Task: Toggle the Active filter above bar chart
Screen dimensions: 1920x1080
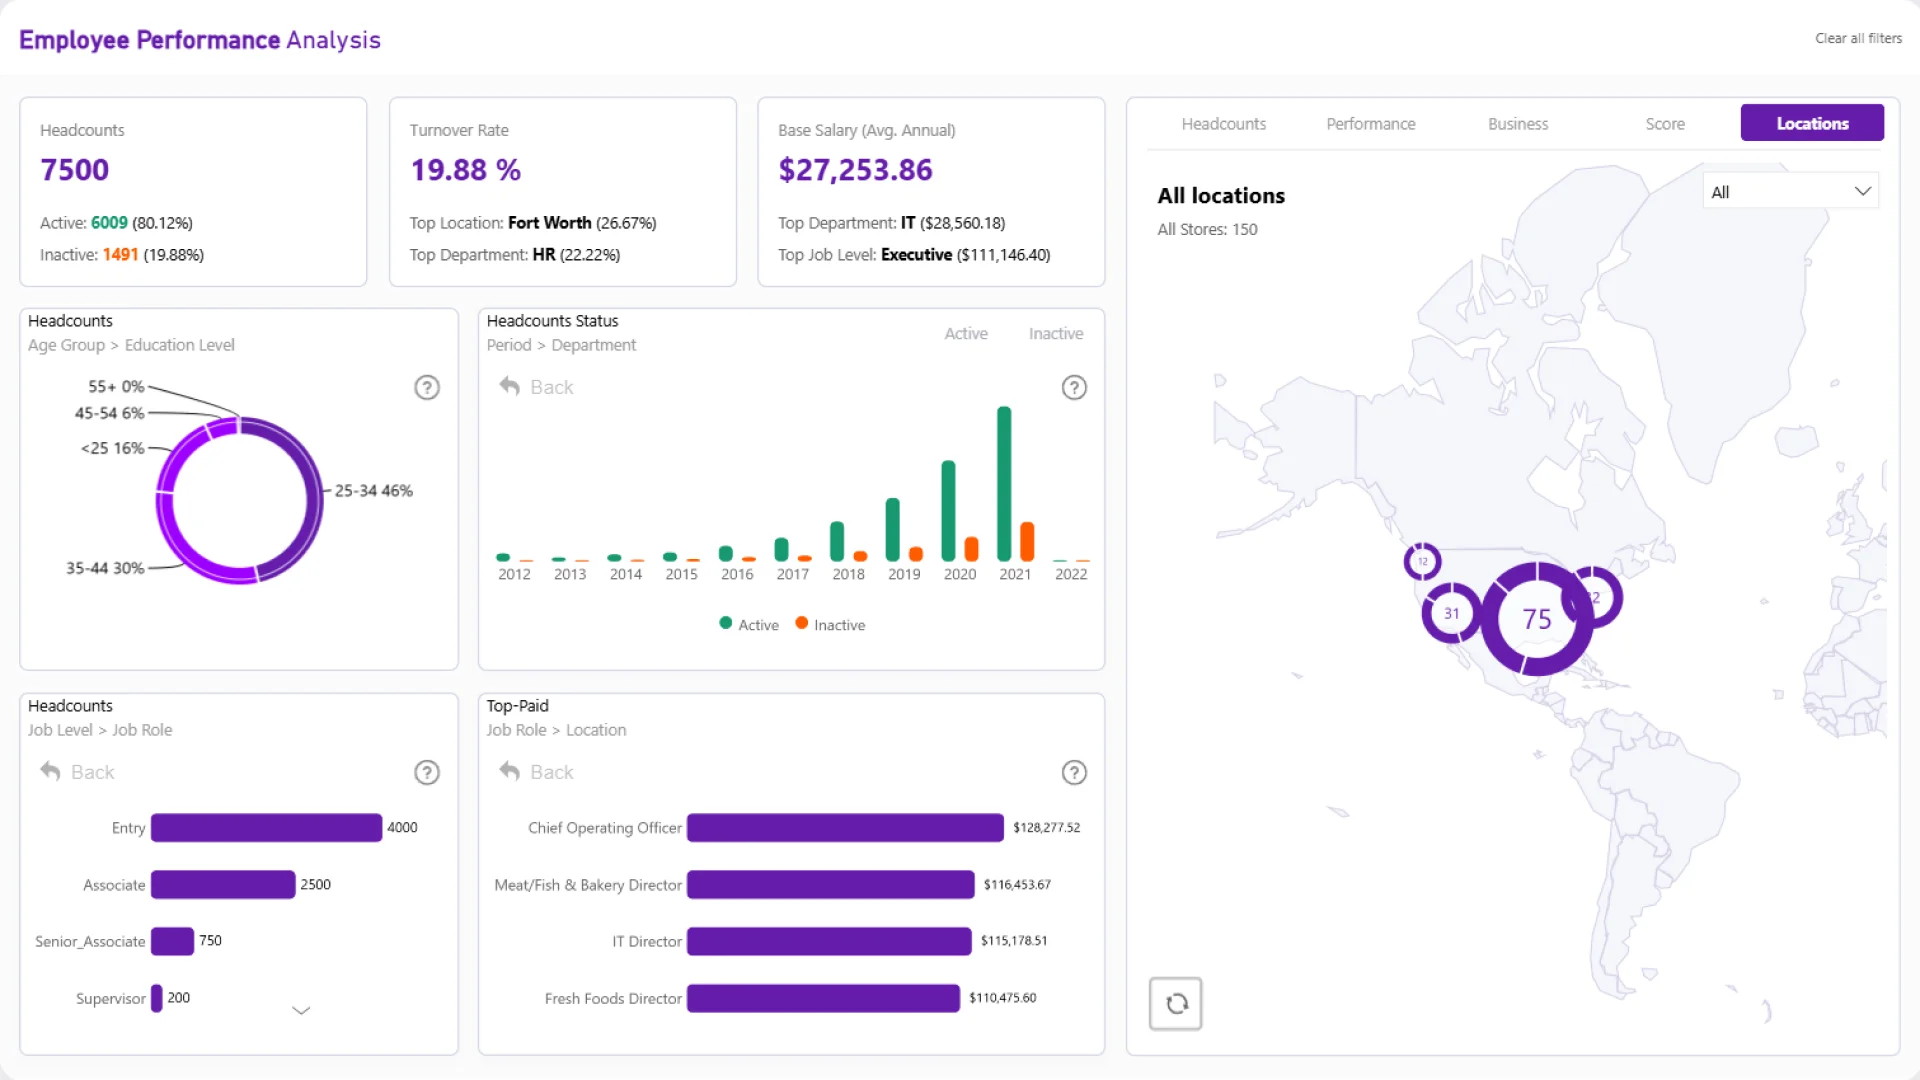Action: [x=965, y=334]
